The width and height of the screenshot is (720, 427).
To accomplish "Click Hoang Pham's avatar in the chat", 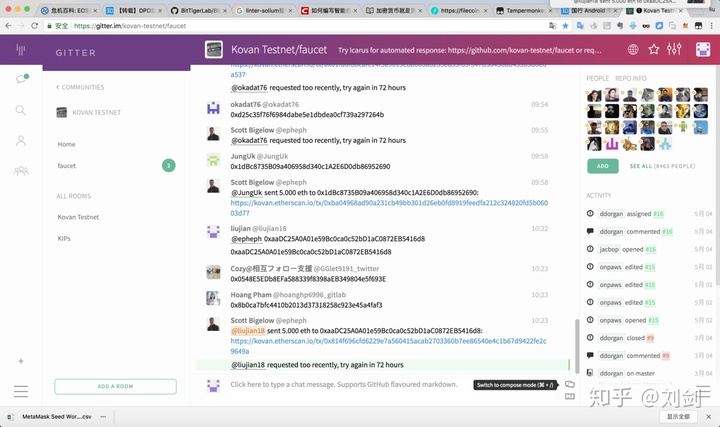I will point(213,298).
